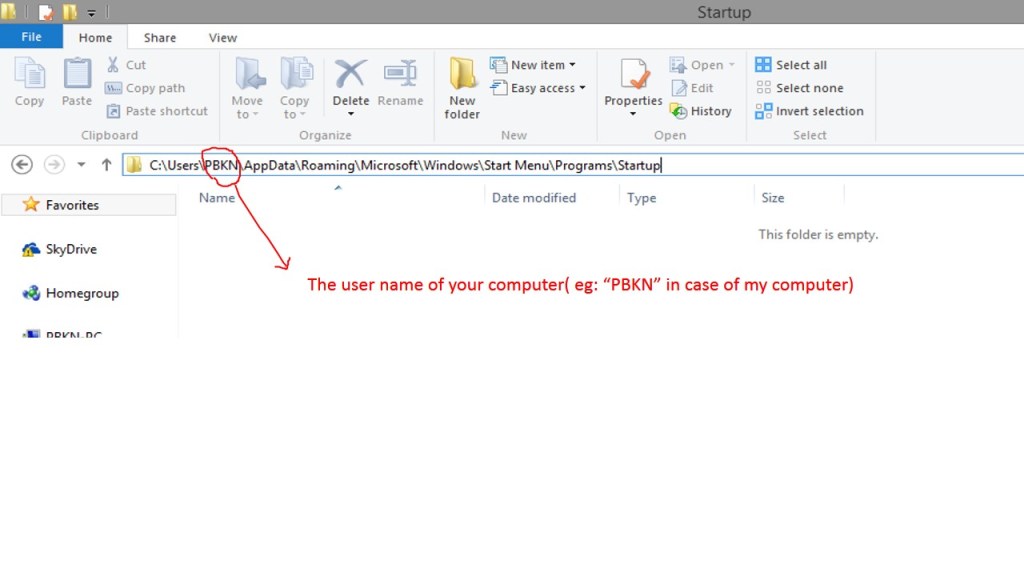Screen dimensions: 1024x576
Task: Navigate up one folder with Up arrow
Action: click(x=106, y=165)
